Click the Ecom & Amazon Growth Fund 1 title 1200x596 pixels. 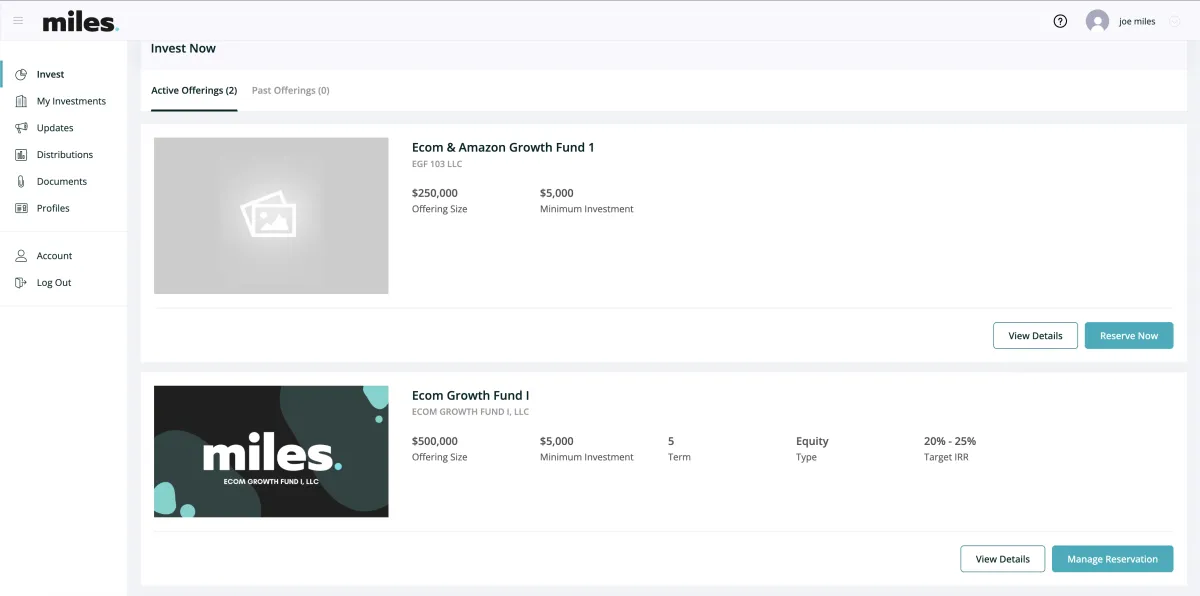503,148
